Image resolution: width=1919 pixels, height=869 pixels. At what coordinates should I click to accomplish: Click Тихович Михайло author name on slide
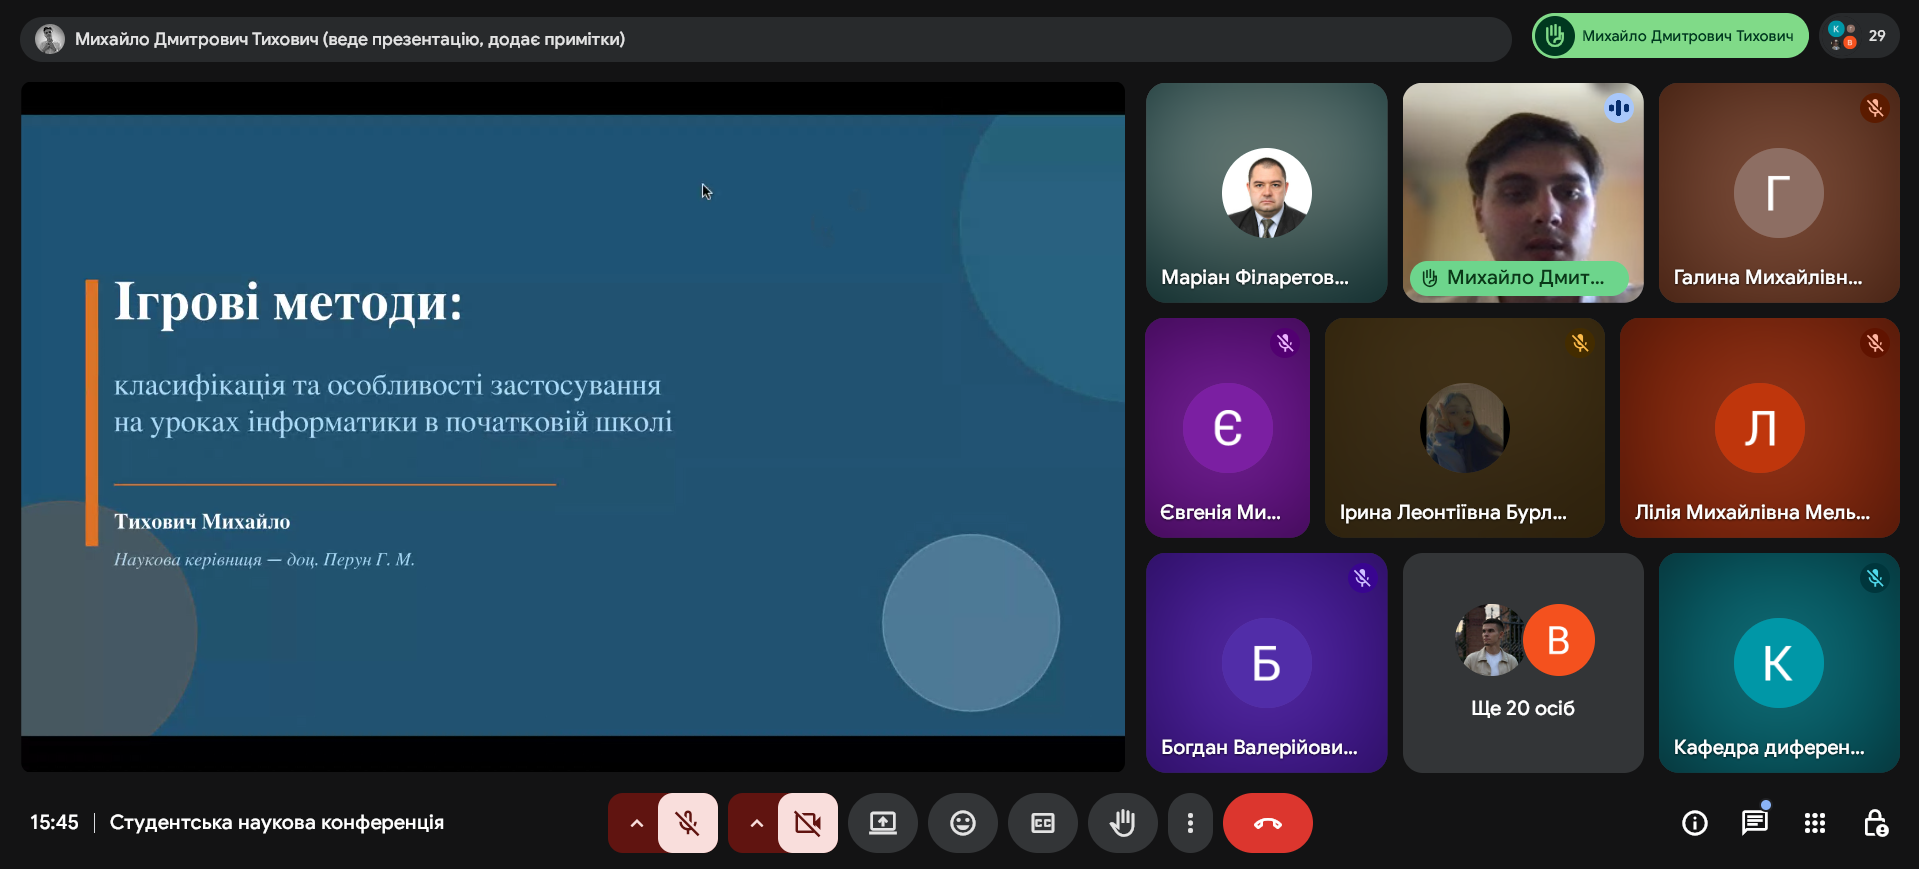point(202,522)
